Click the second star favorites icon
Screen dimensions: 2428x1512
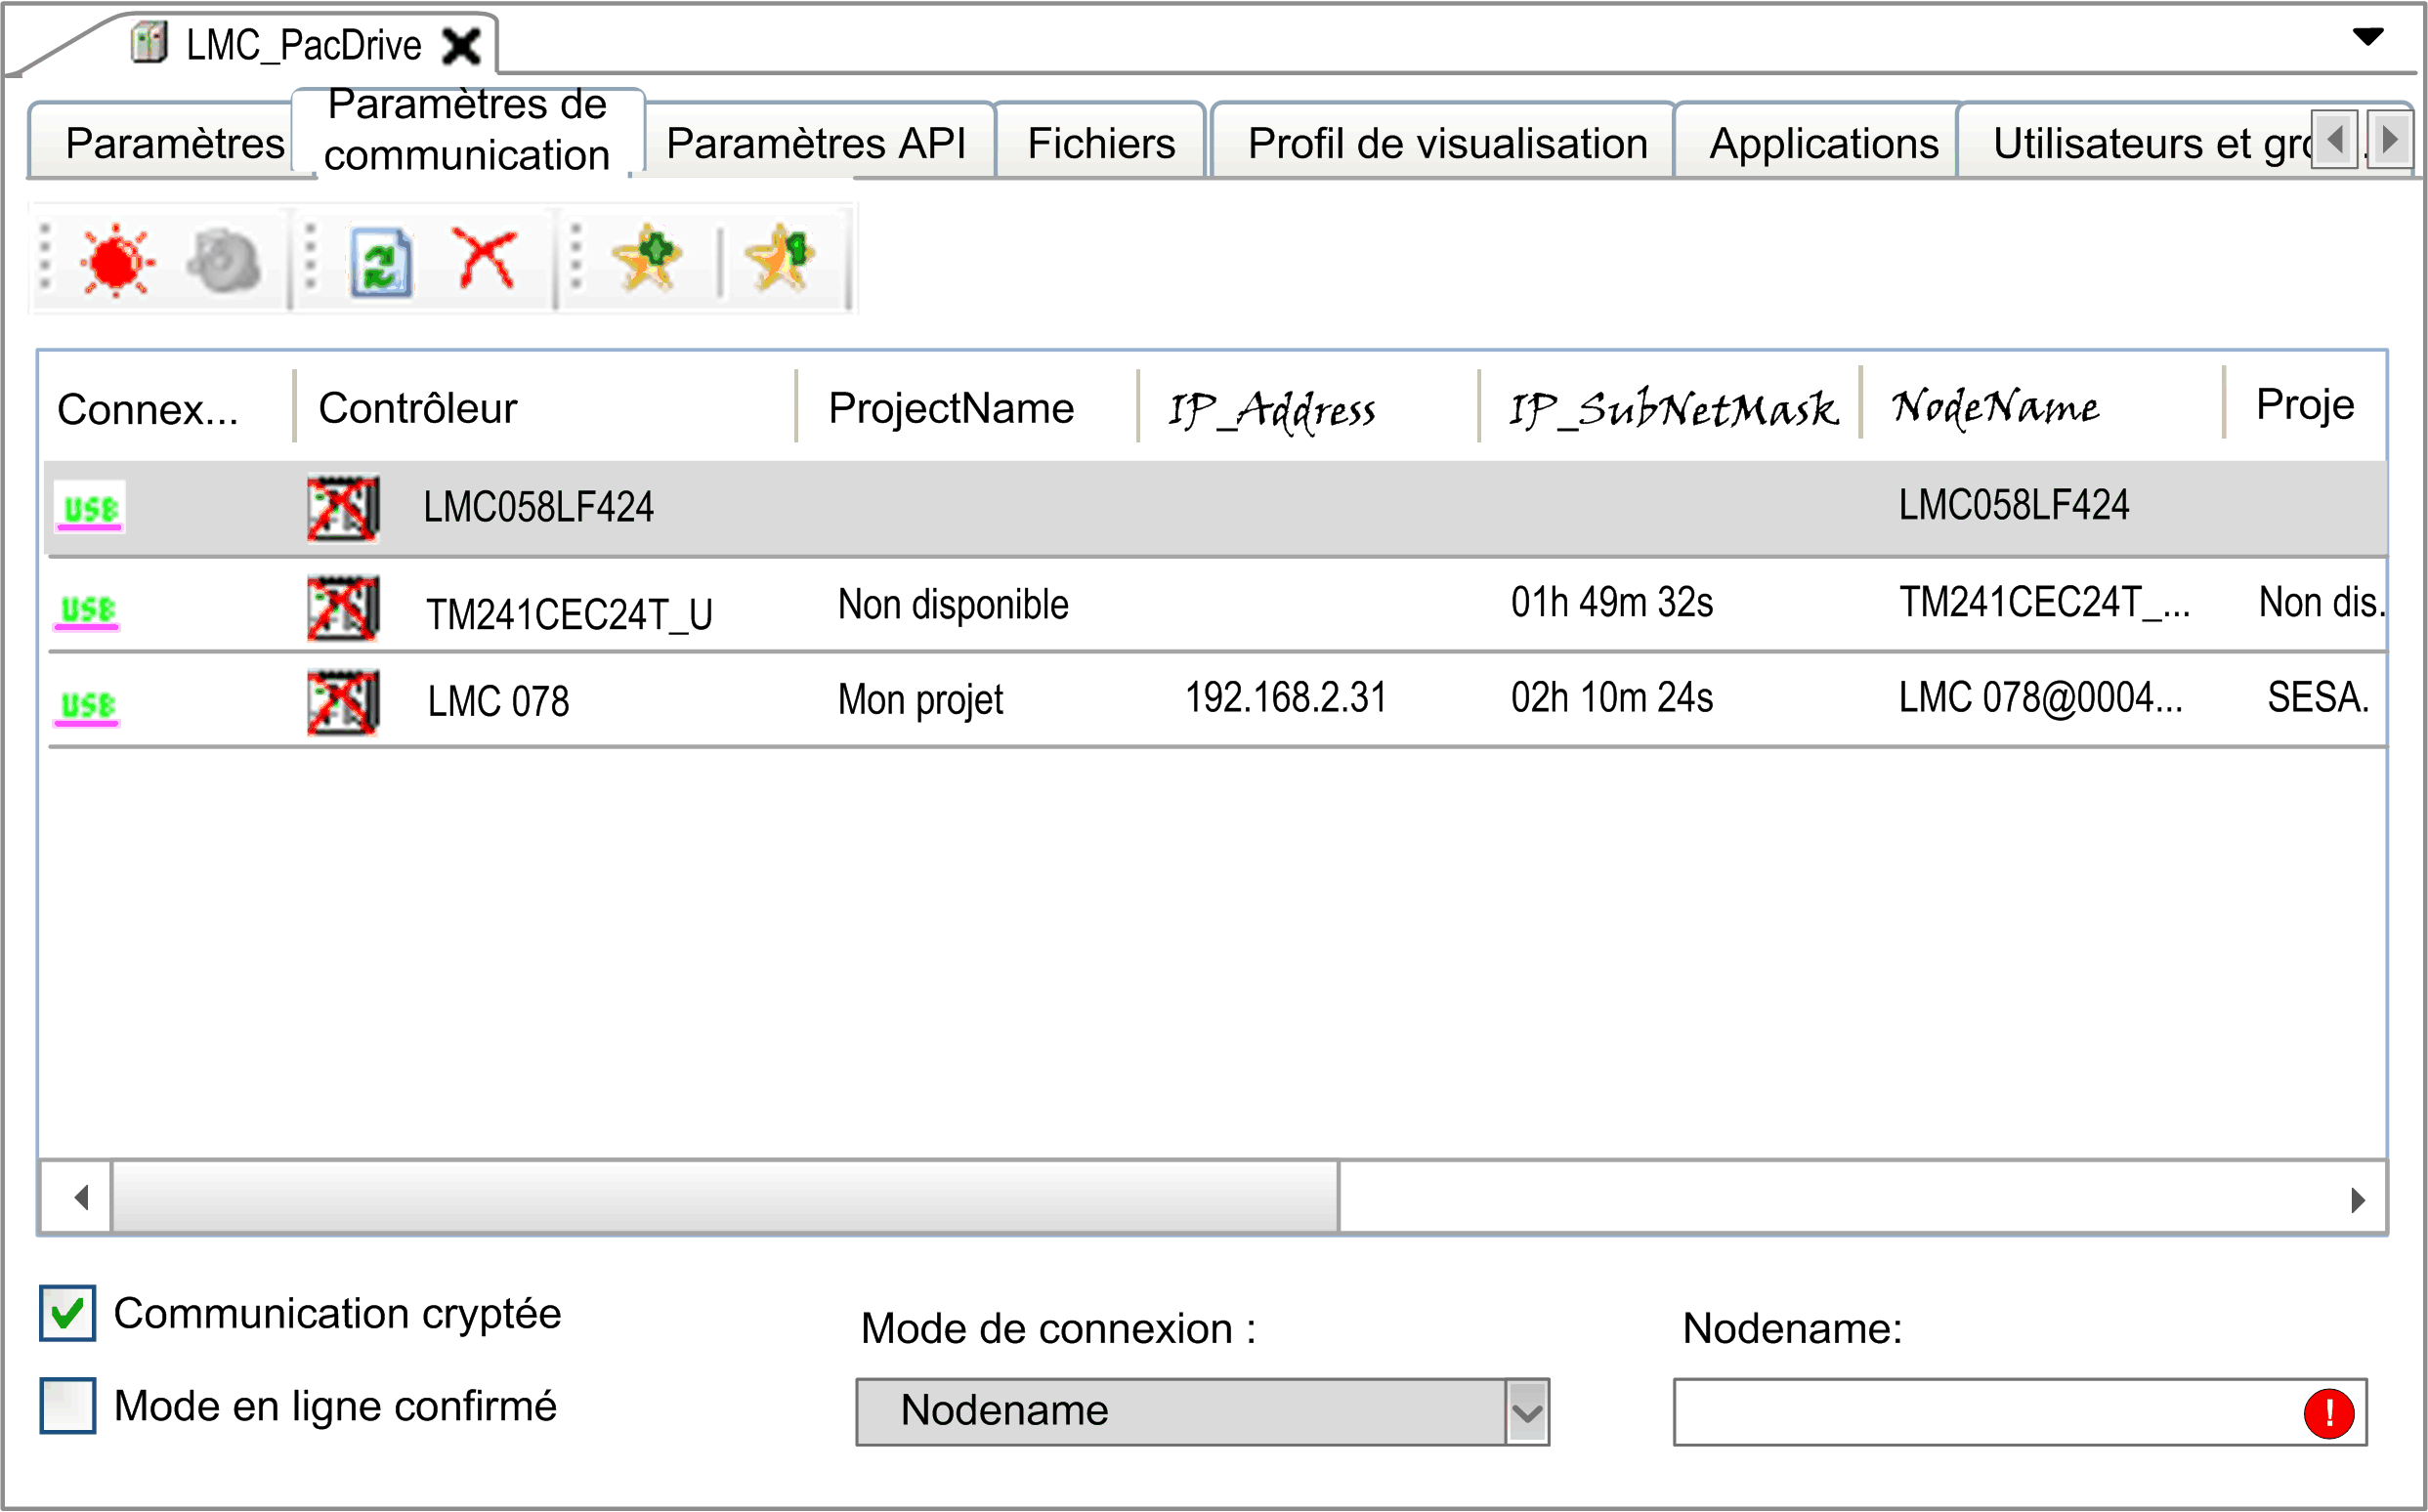click(780, 258)
